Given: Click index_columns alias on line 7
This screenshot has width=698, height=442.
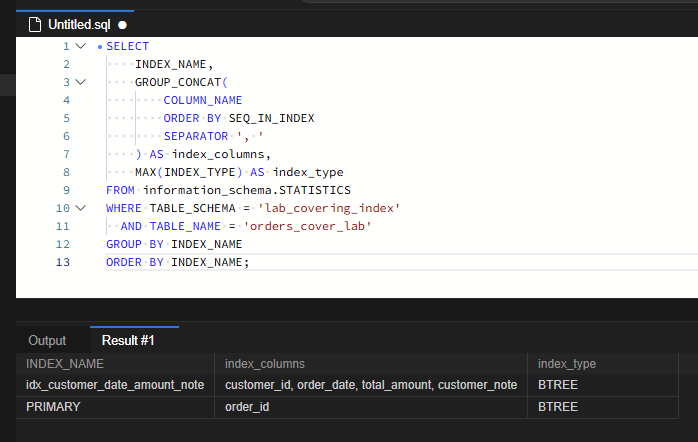Looking at the screenshot, I should pos(218,154).
